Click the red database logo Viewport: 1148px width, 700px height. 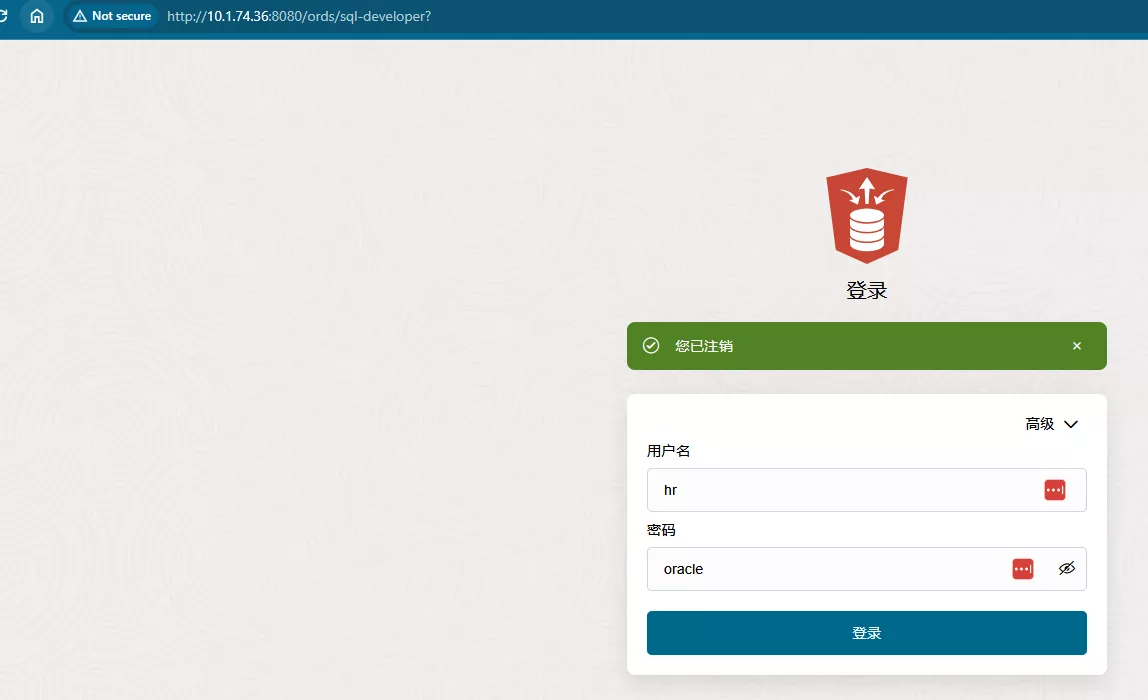[866, 215]
